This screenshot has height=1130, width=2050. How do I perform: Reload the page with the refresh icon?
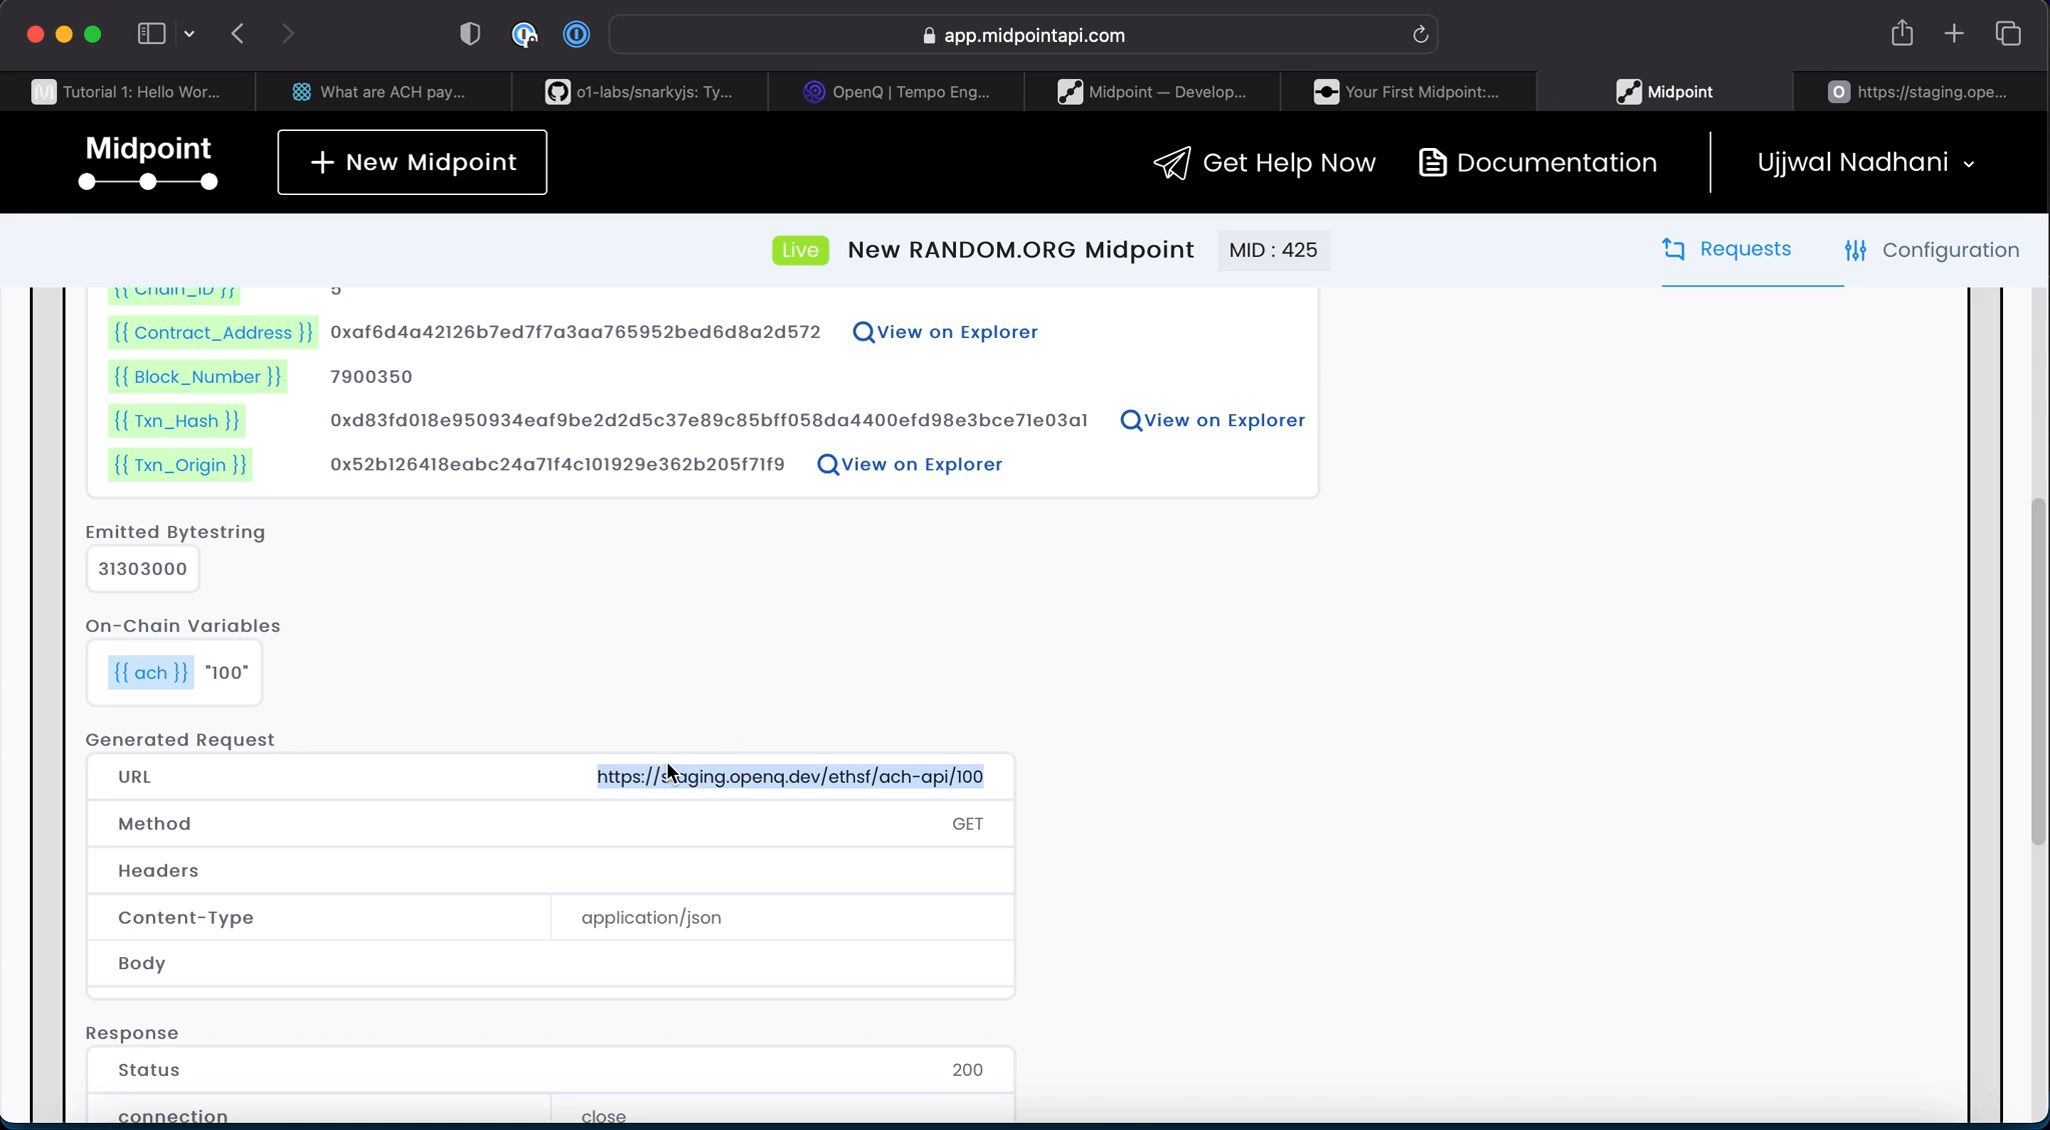coord(1420,35)
